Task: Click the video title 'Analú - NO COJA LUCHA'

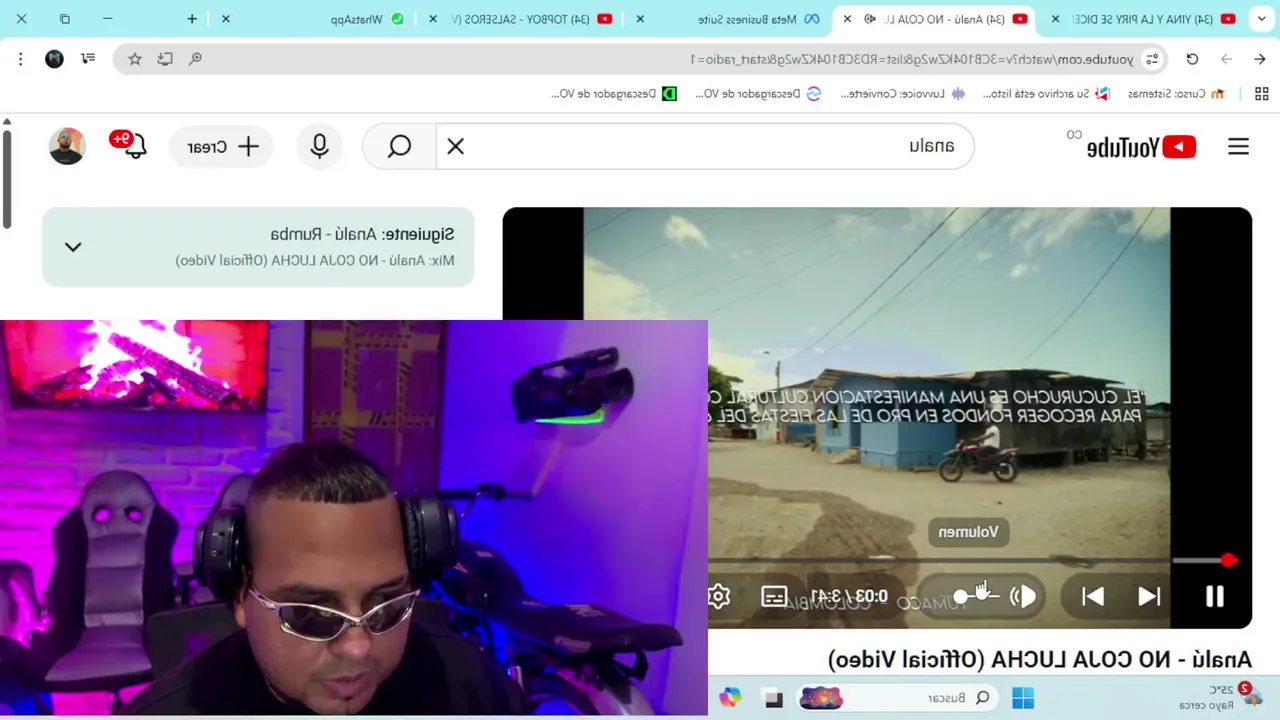Action: pos(1040,659)
